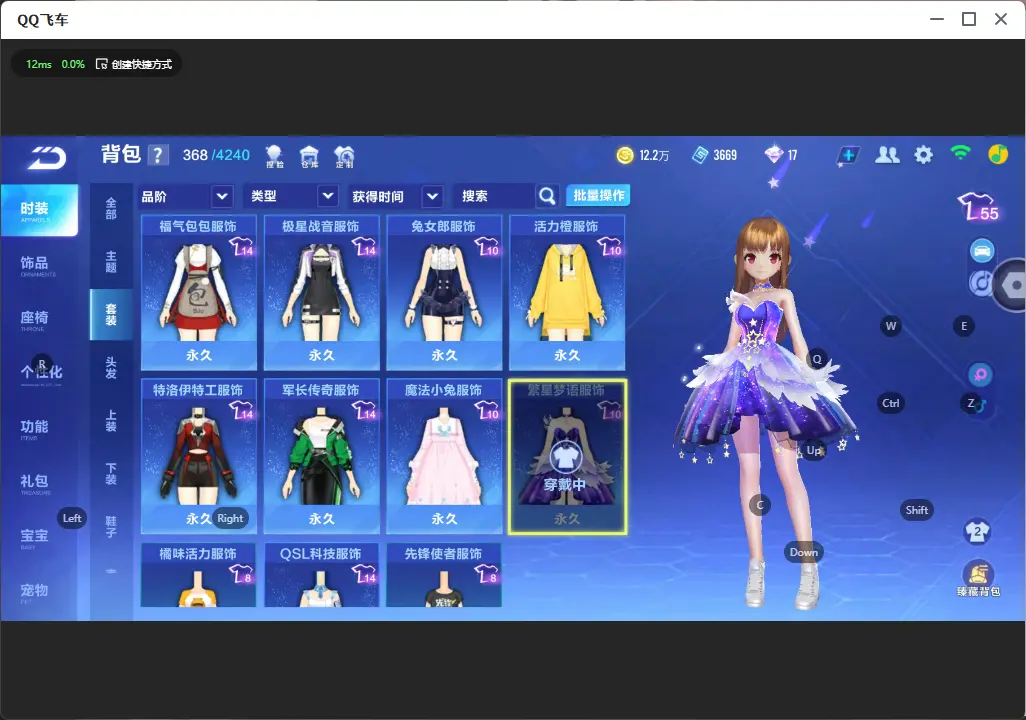Click the 368/4240 backpack capacity counter
The width and height of the screenshot is (1026, 720).
pyautogui.click(x=216, y=155)
